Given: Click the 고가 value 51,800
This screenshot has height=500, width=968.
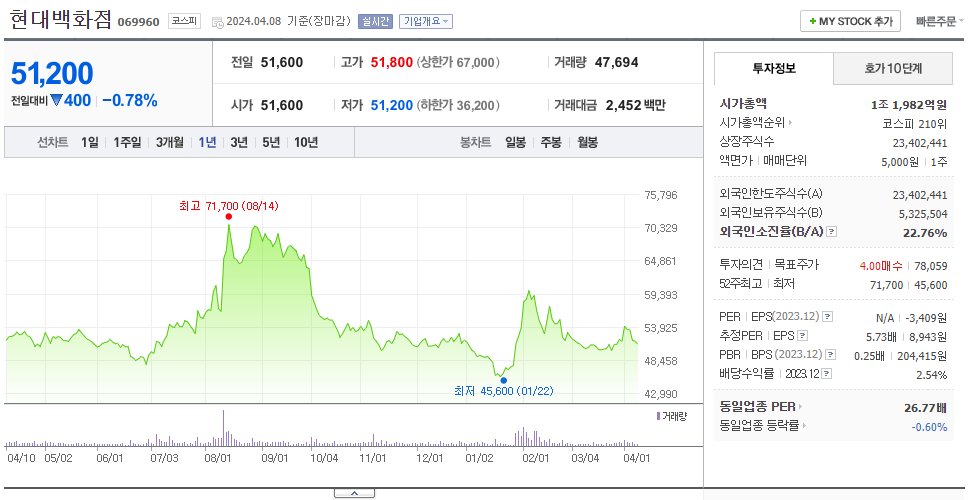Looking at the screenshot, I should coord(392,62).
